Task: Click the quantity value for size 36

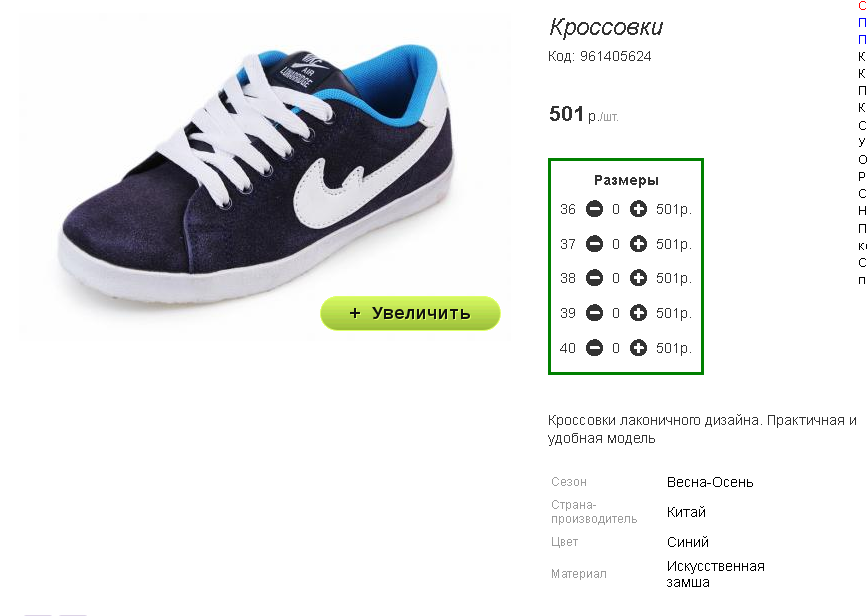Action: [616, 210]
